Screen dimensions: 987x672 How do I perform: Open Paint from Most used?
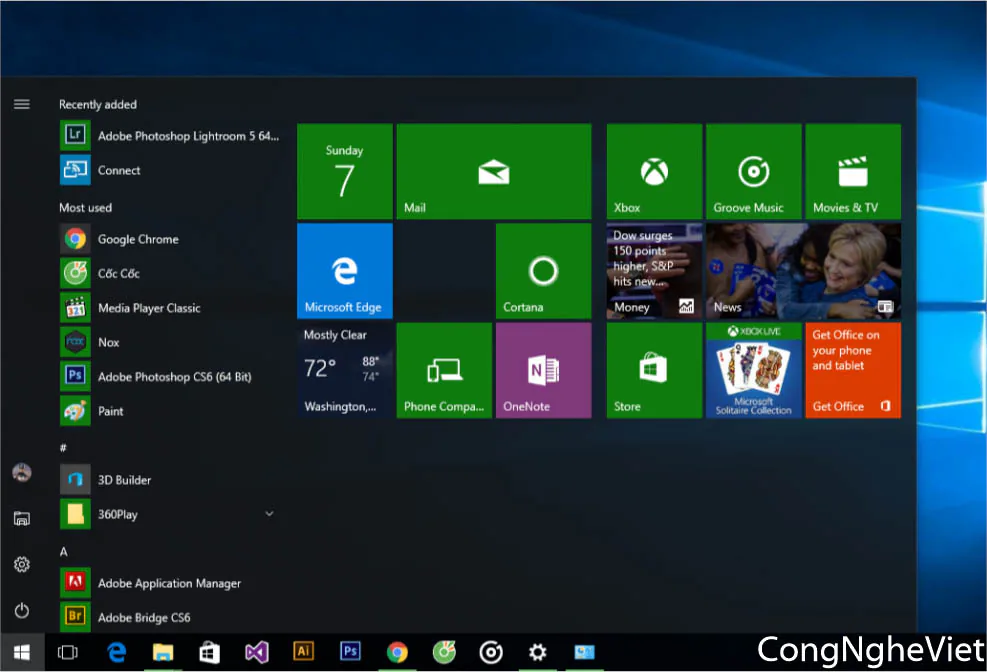(x=170, y=411)
